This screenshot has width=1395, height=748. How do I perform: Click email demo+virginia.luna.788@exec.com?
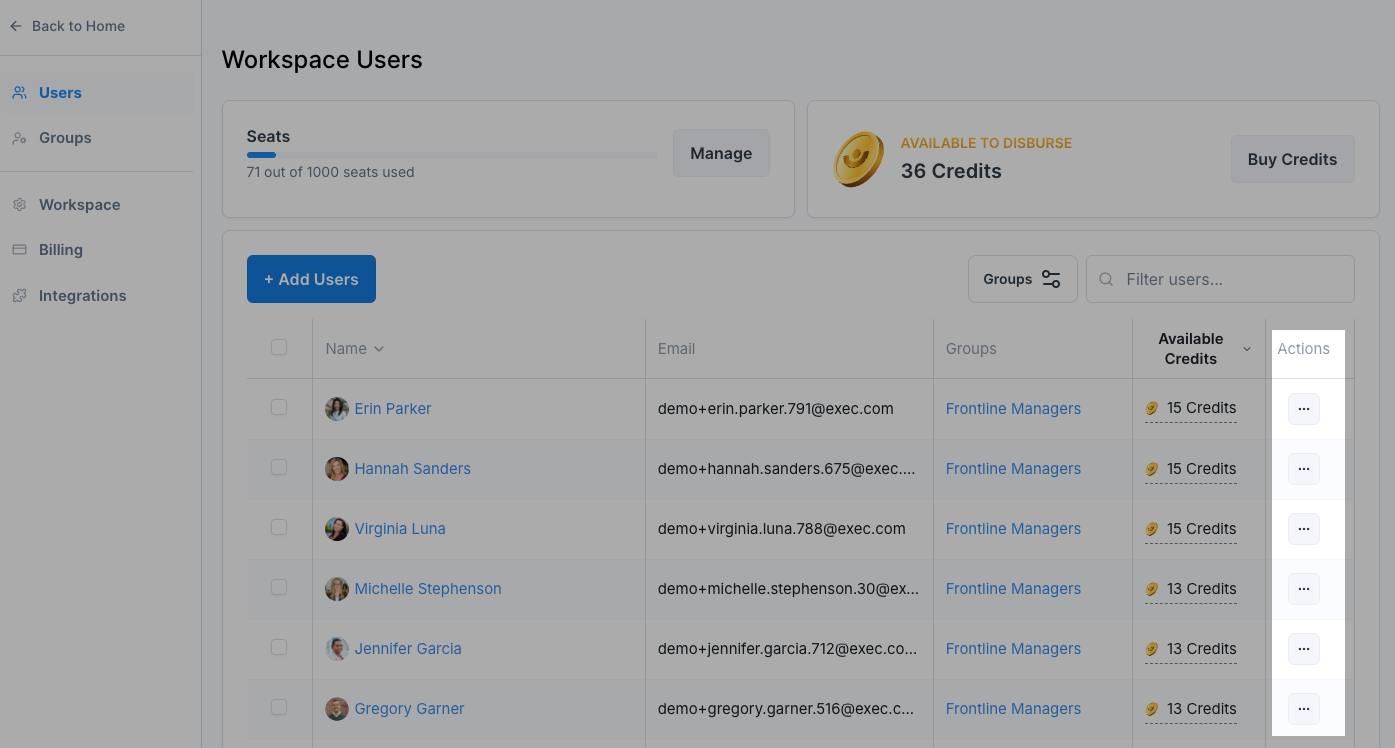point(781,529)
